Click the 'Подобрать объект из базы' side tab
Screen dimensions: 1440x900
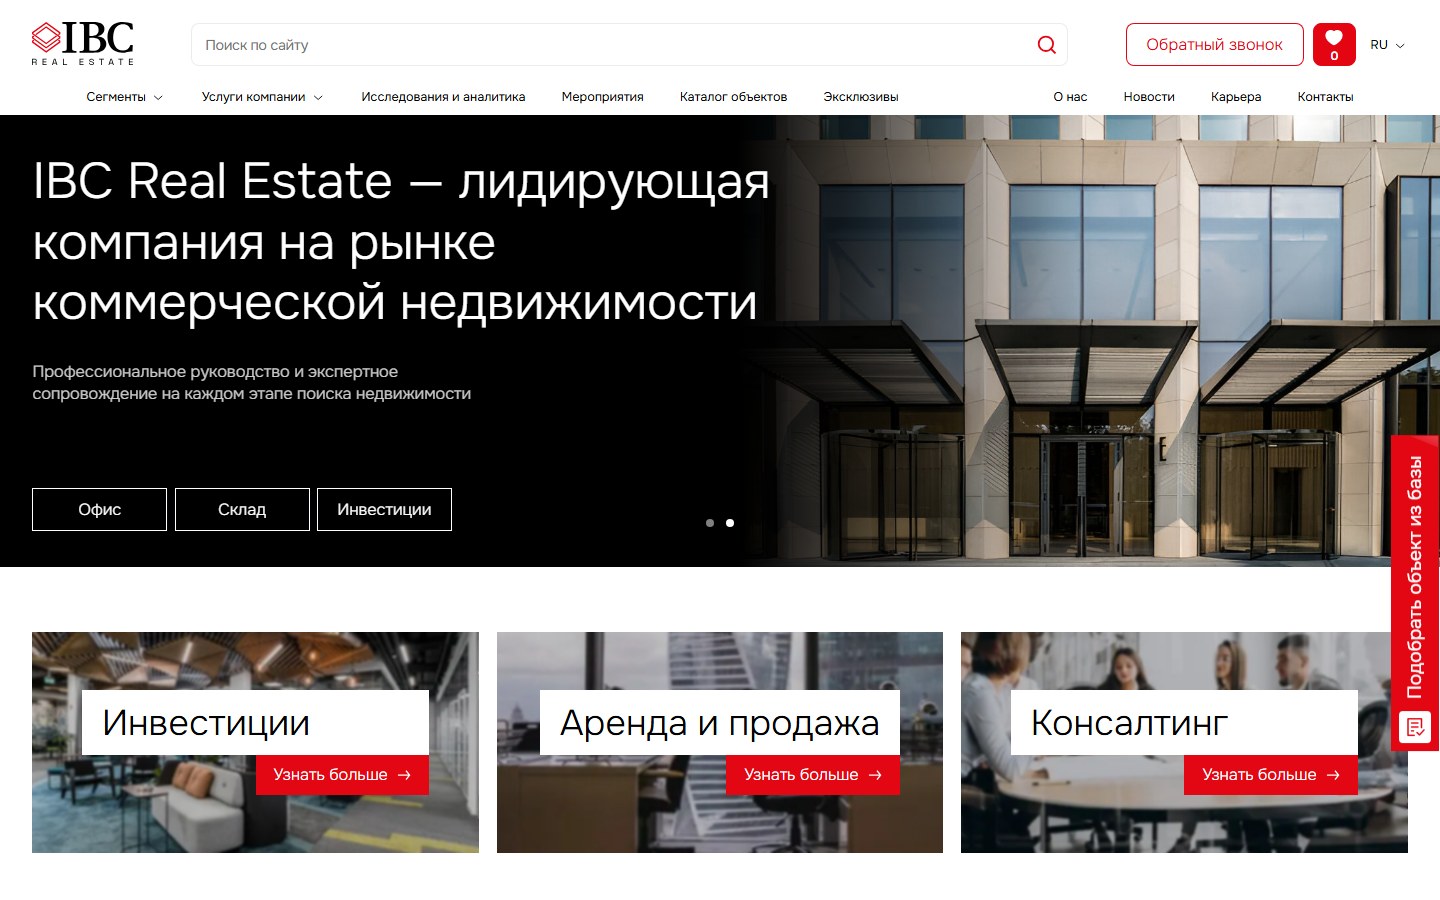point(1415,592)
